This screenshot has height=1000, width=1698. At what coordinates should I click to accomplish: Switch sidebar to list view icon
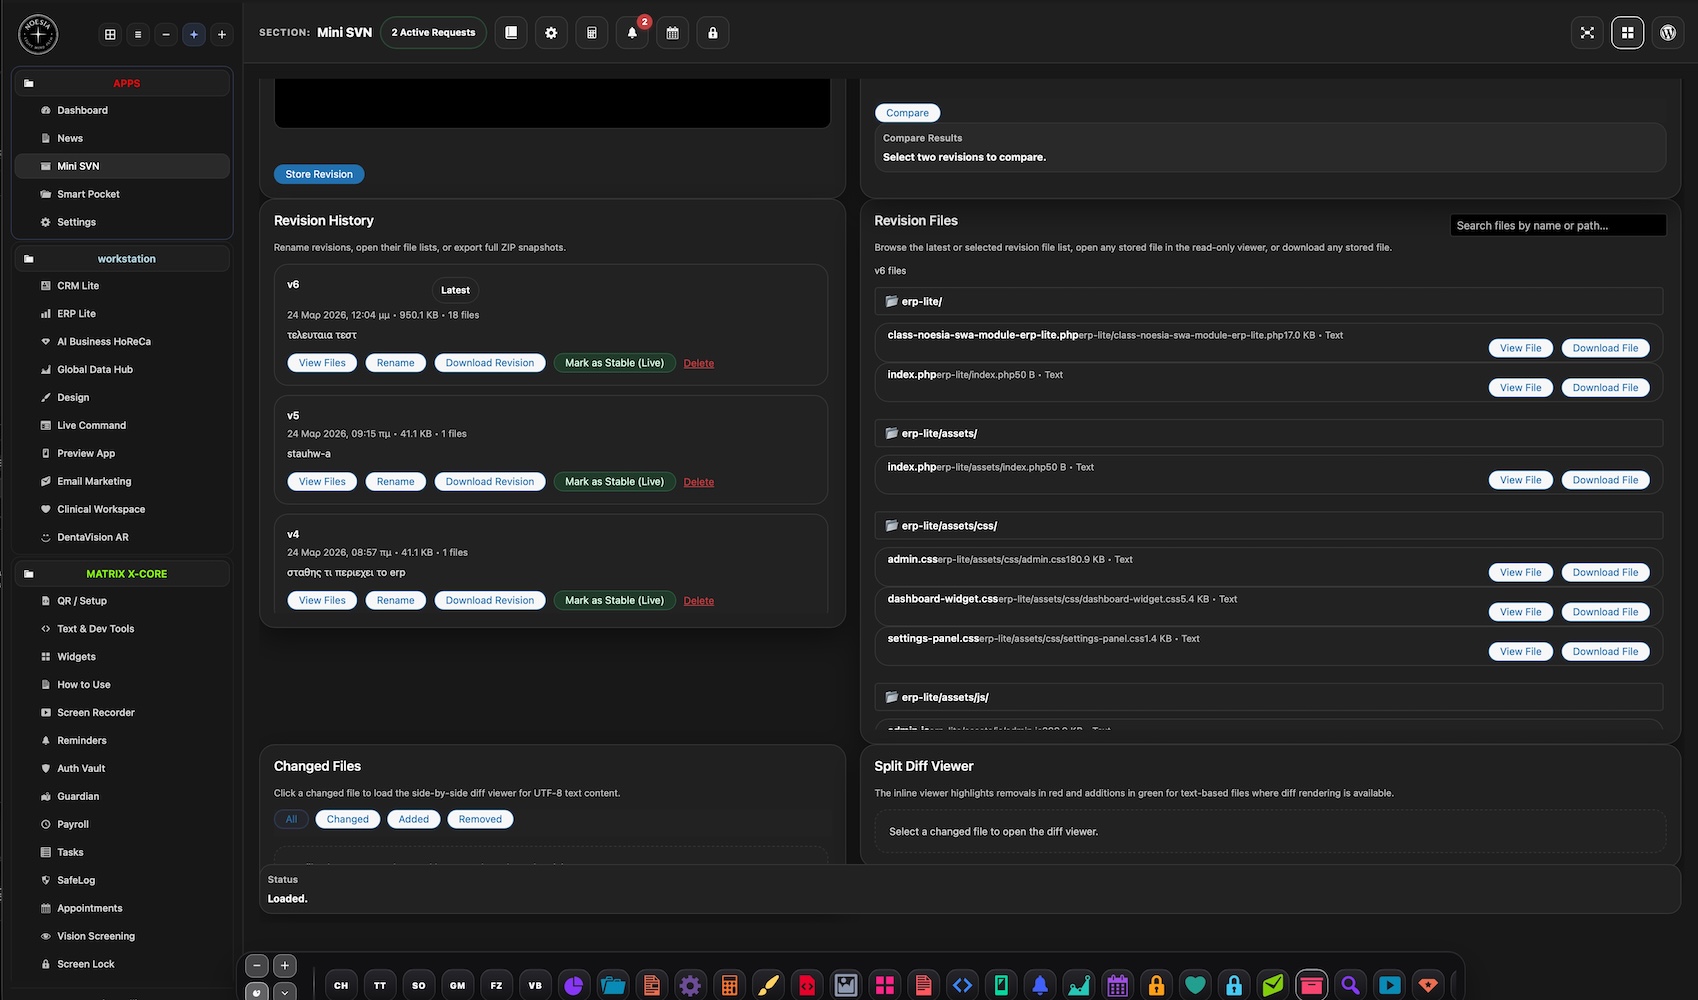(x=138, y=34)
